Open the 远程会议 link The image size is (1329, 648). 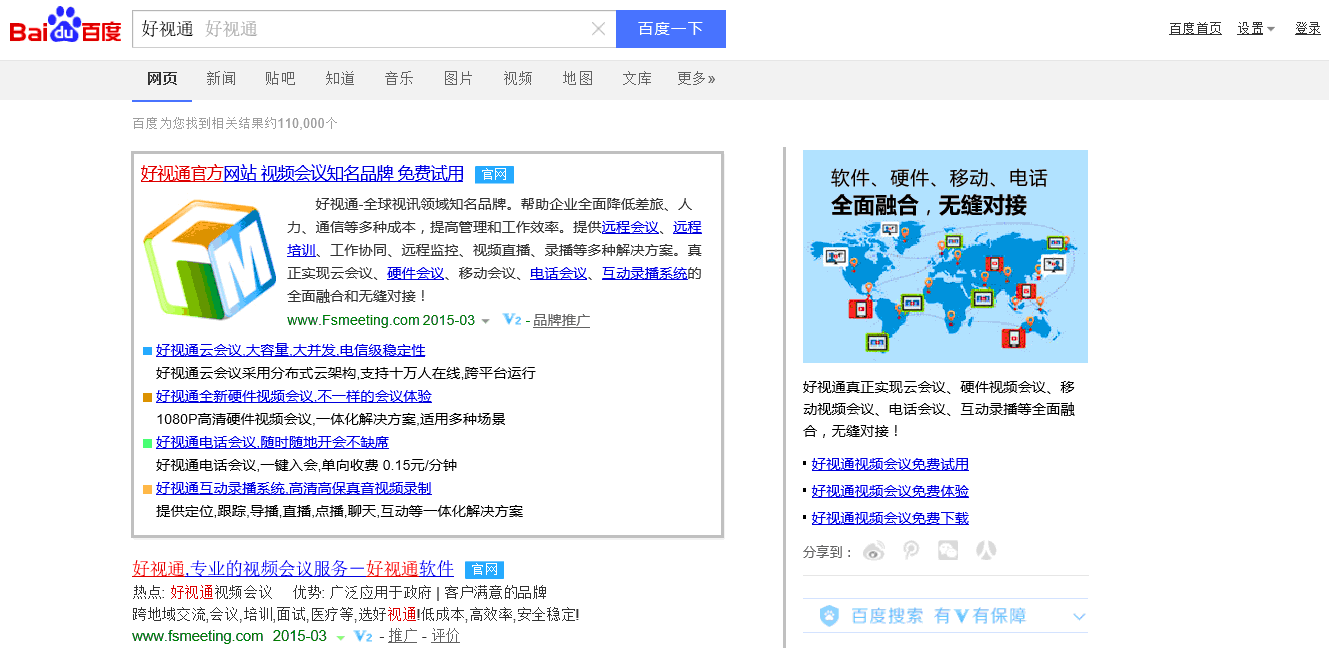(x=630, y=228)
